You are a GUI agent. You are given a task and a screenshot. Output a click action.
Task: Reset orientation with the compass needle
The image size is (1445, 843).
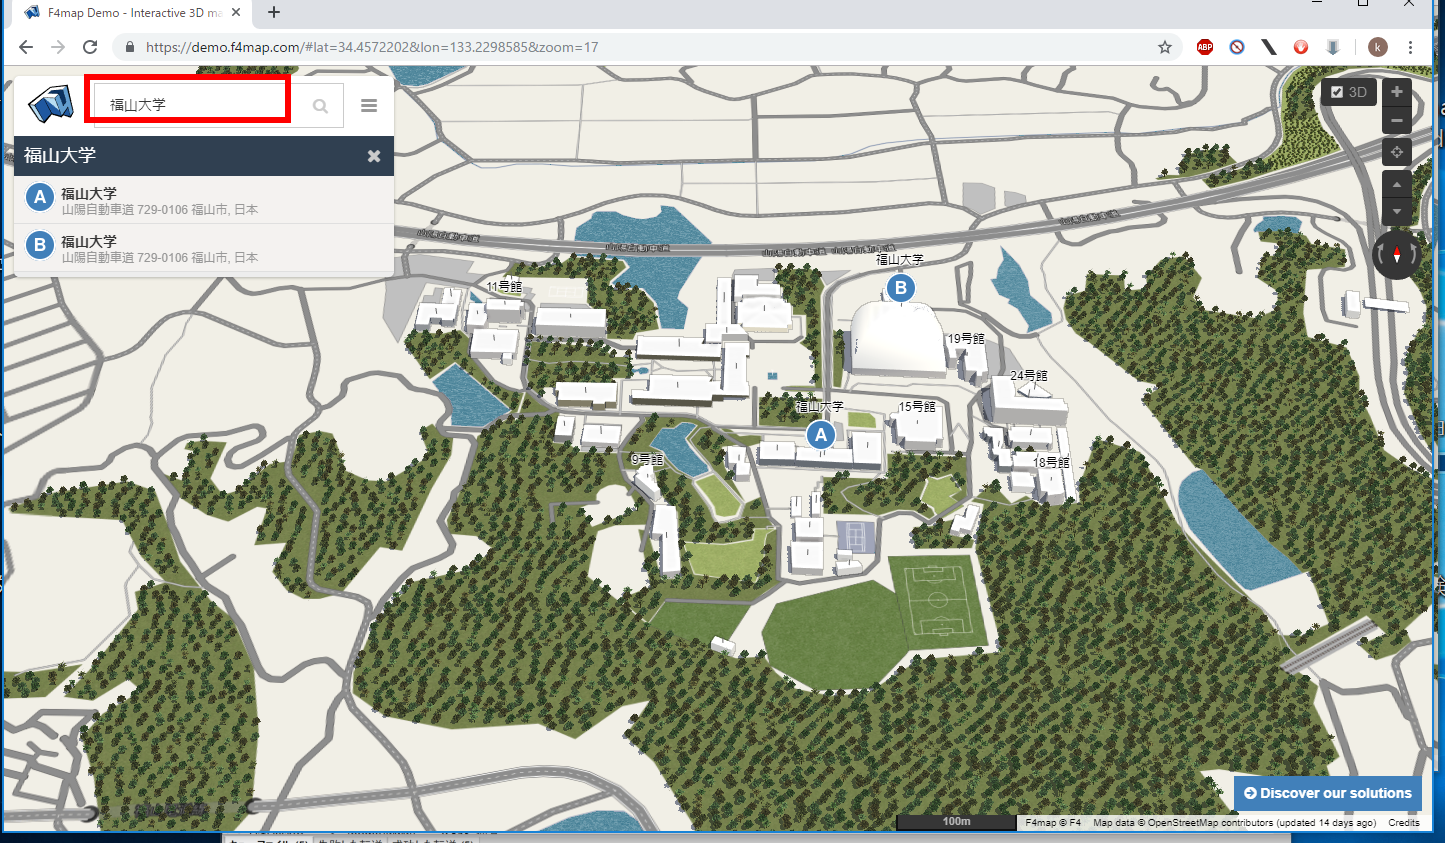[x=1397, y=254]
